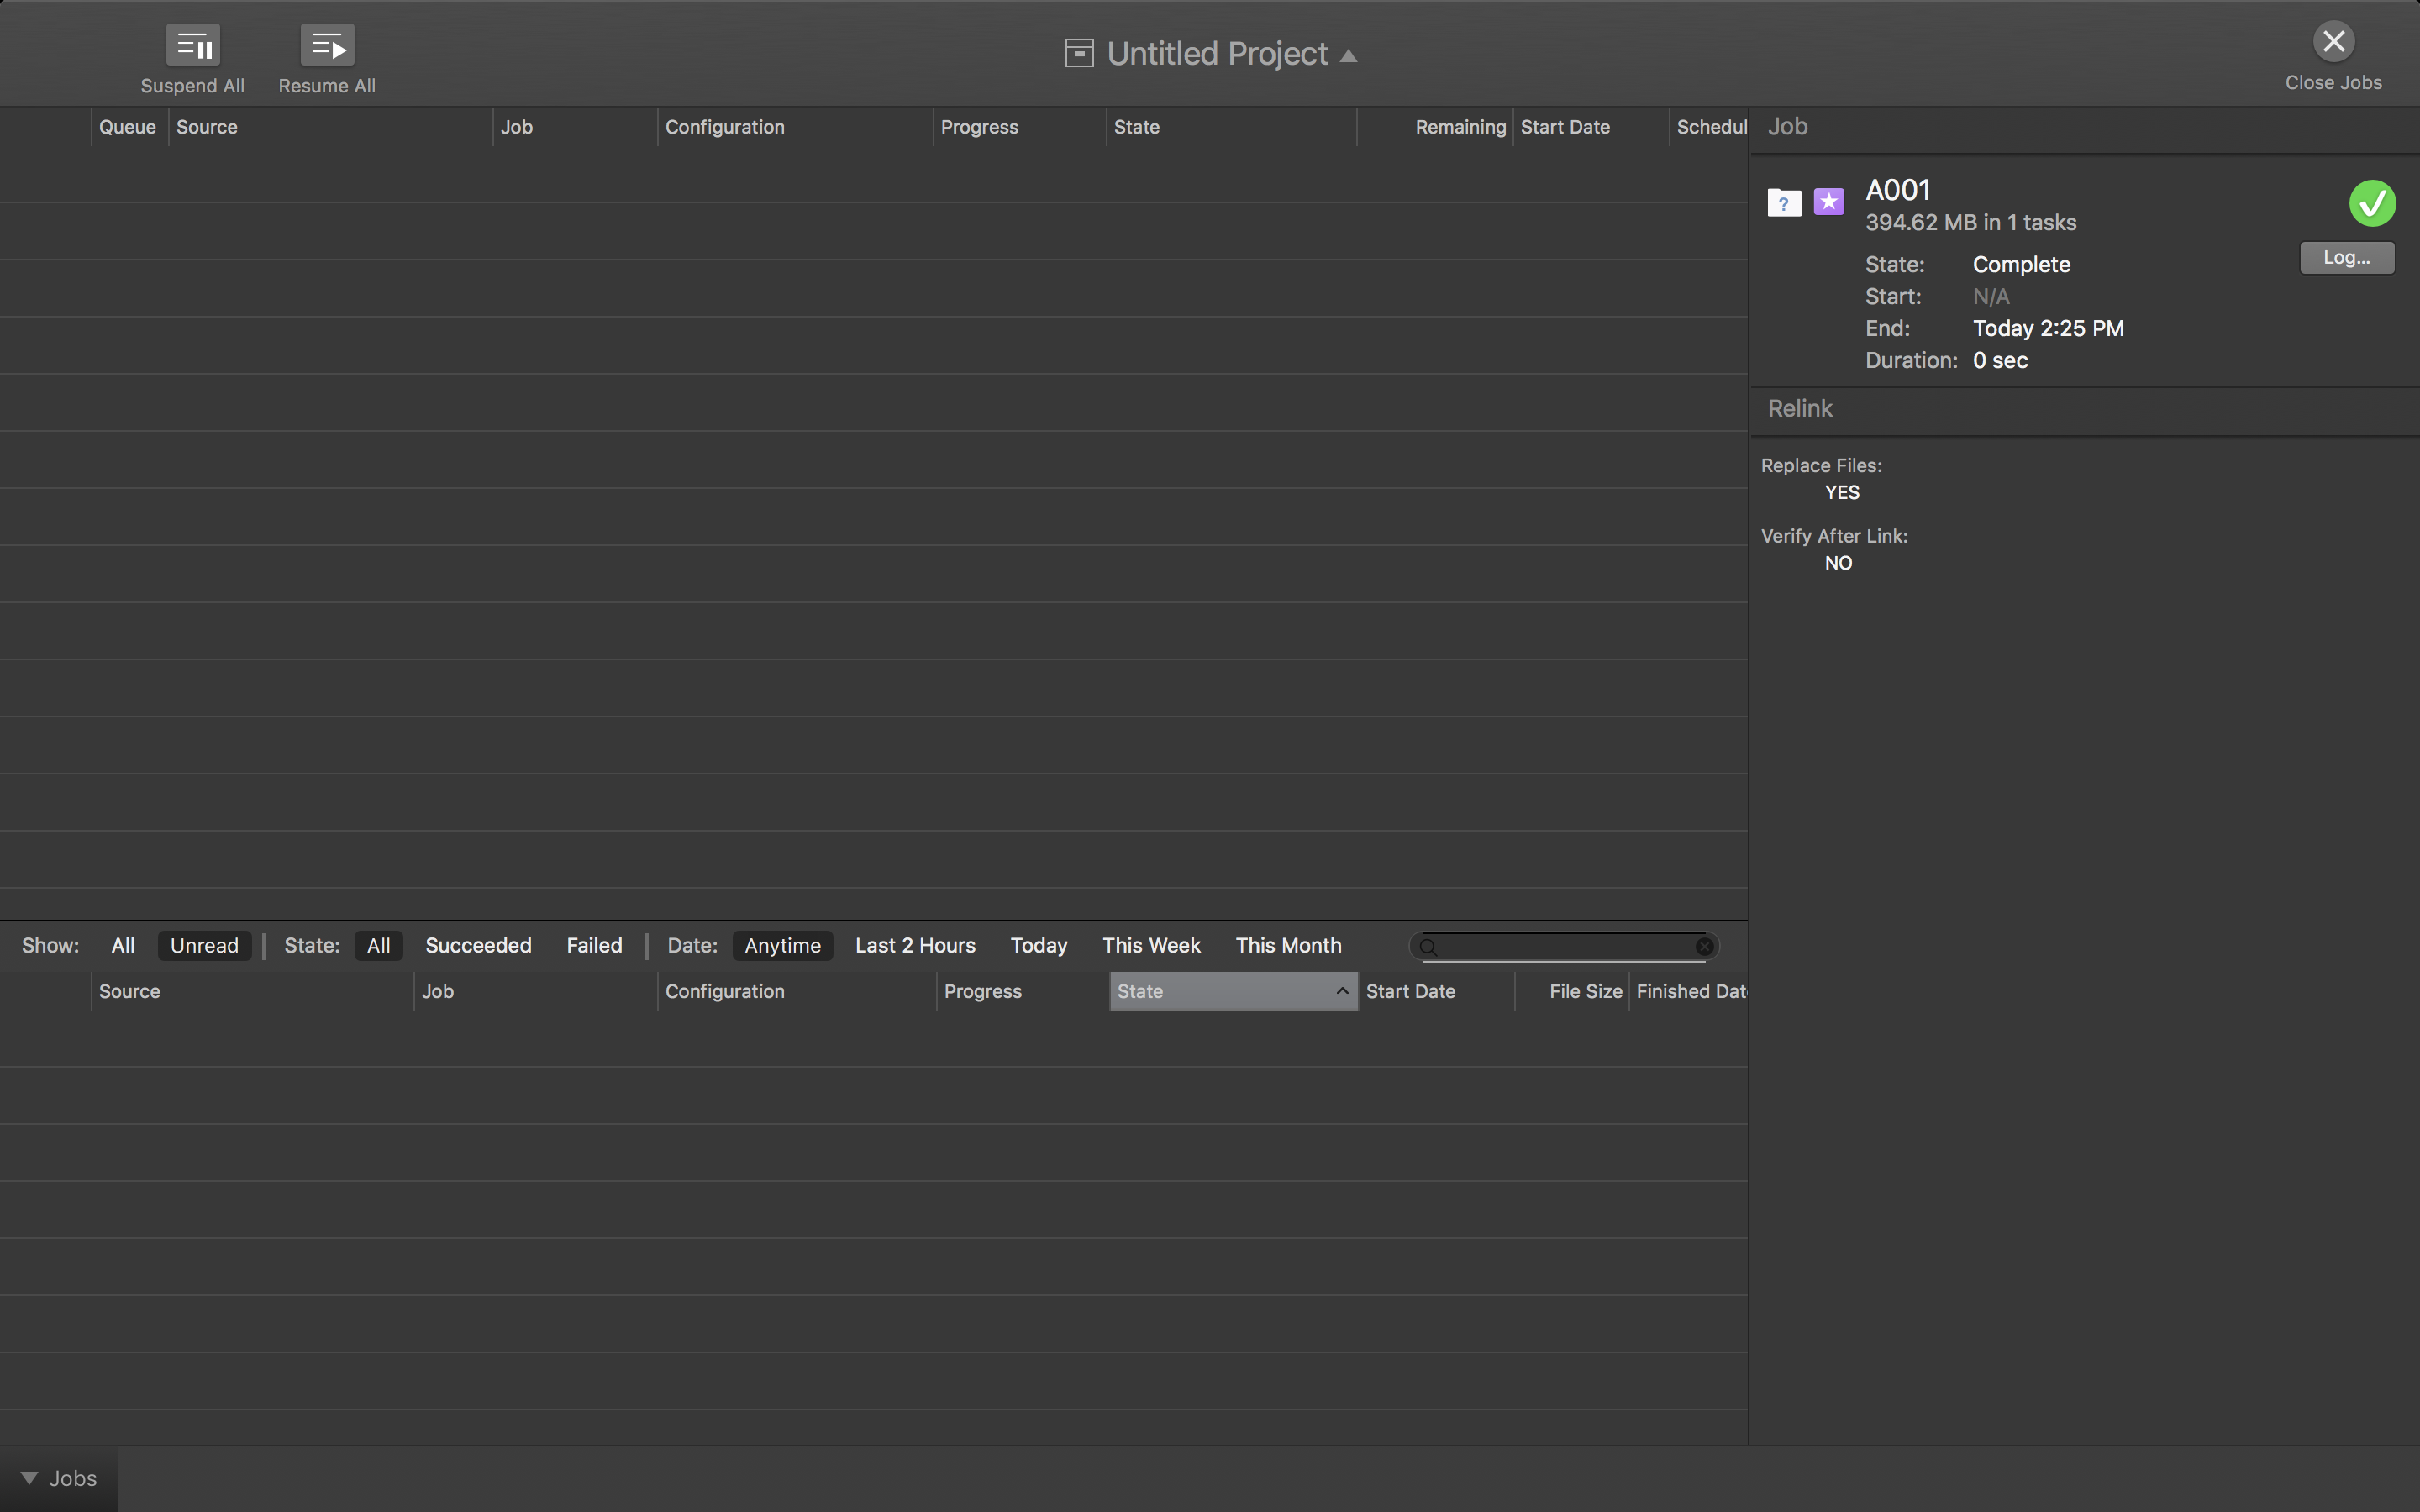
Task: Open the Untitled Project dropdown triangle
Action: click(1348, 56)
